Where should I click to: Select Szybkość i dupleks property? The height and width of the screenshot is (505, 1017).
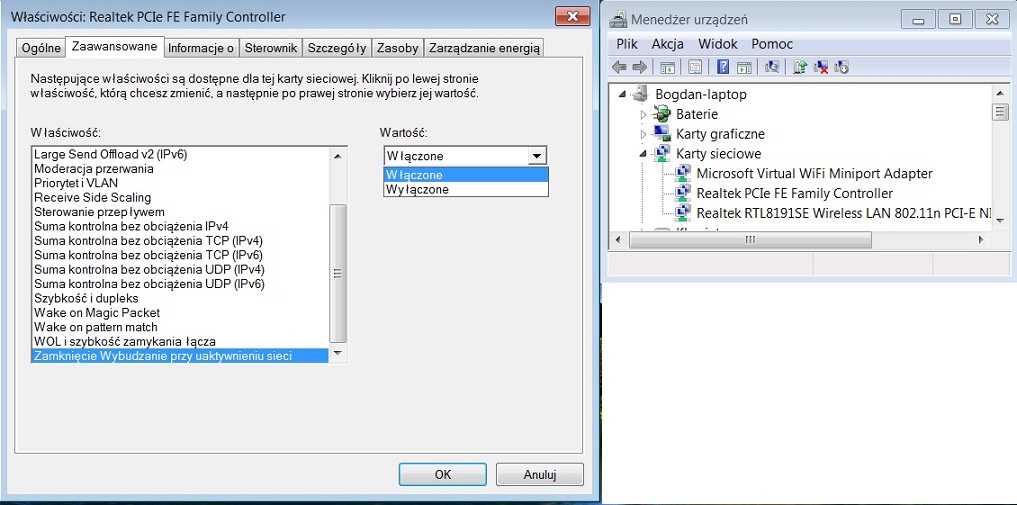[180, 298]
